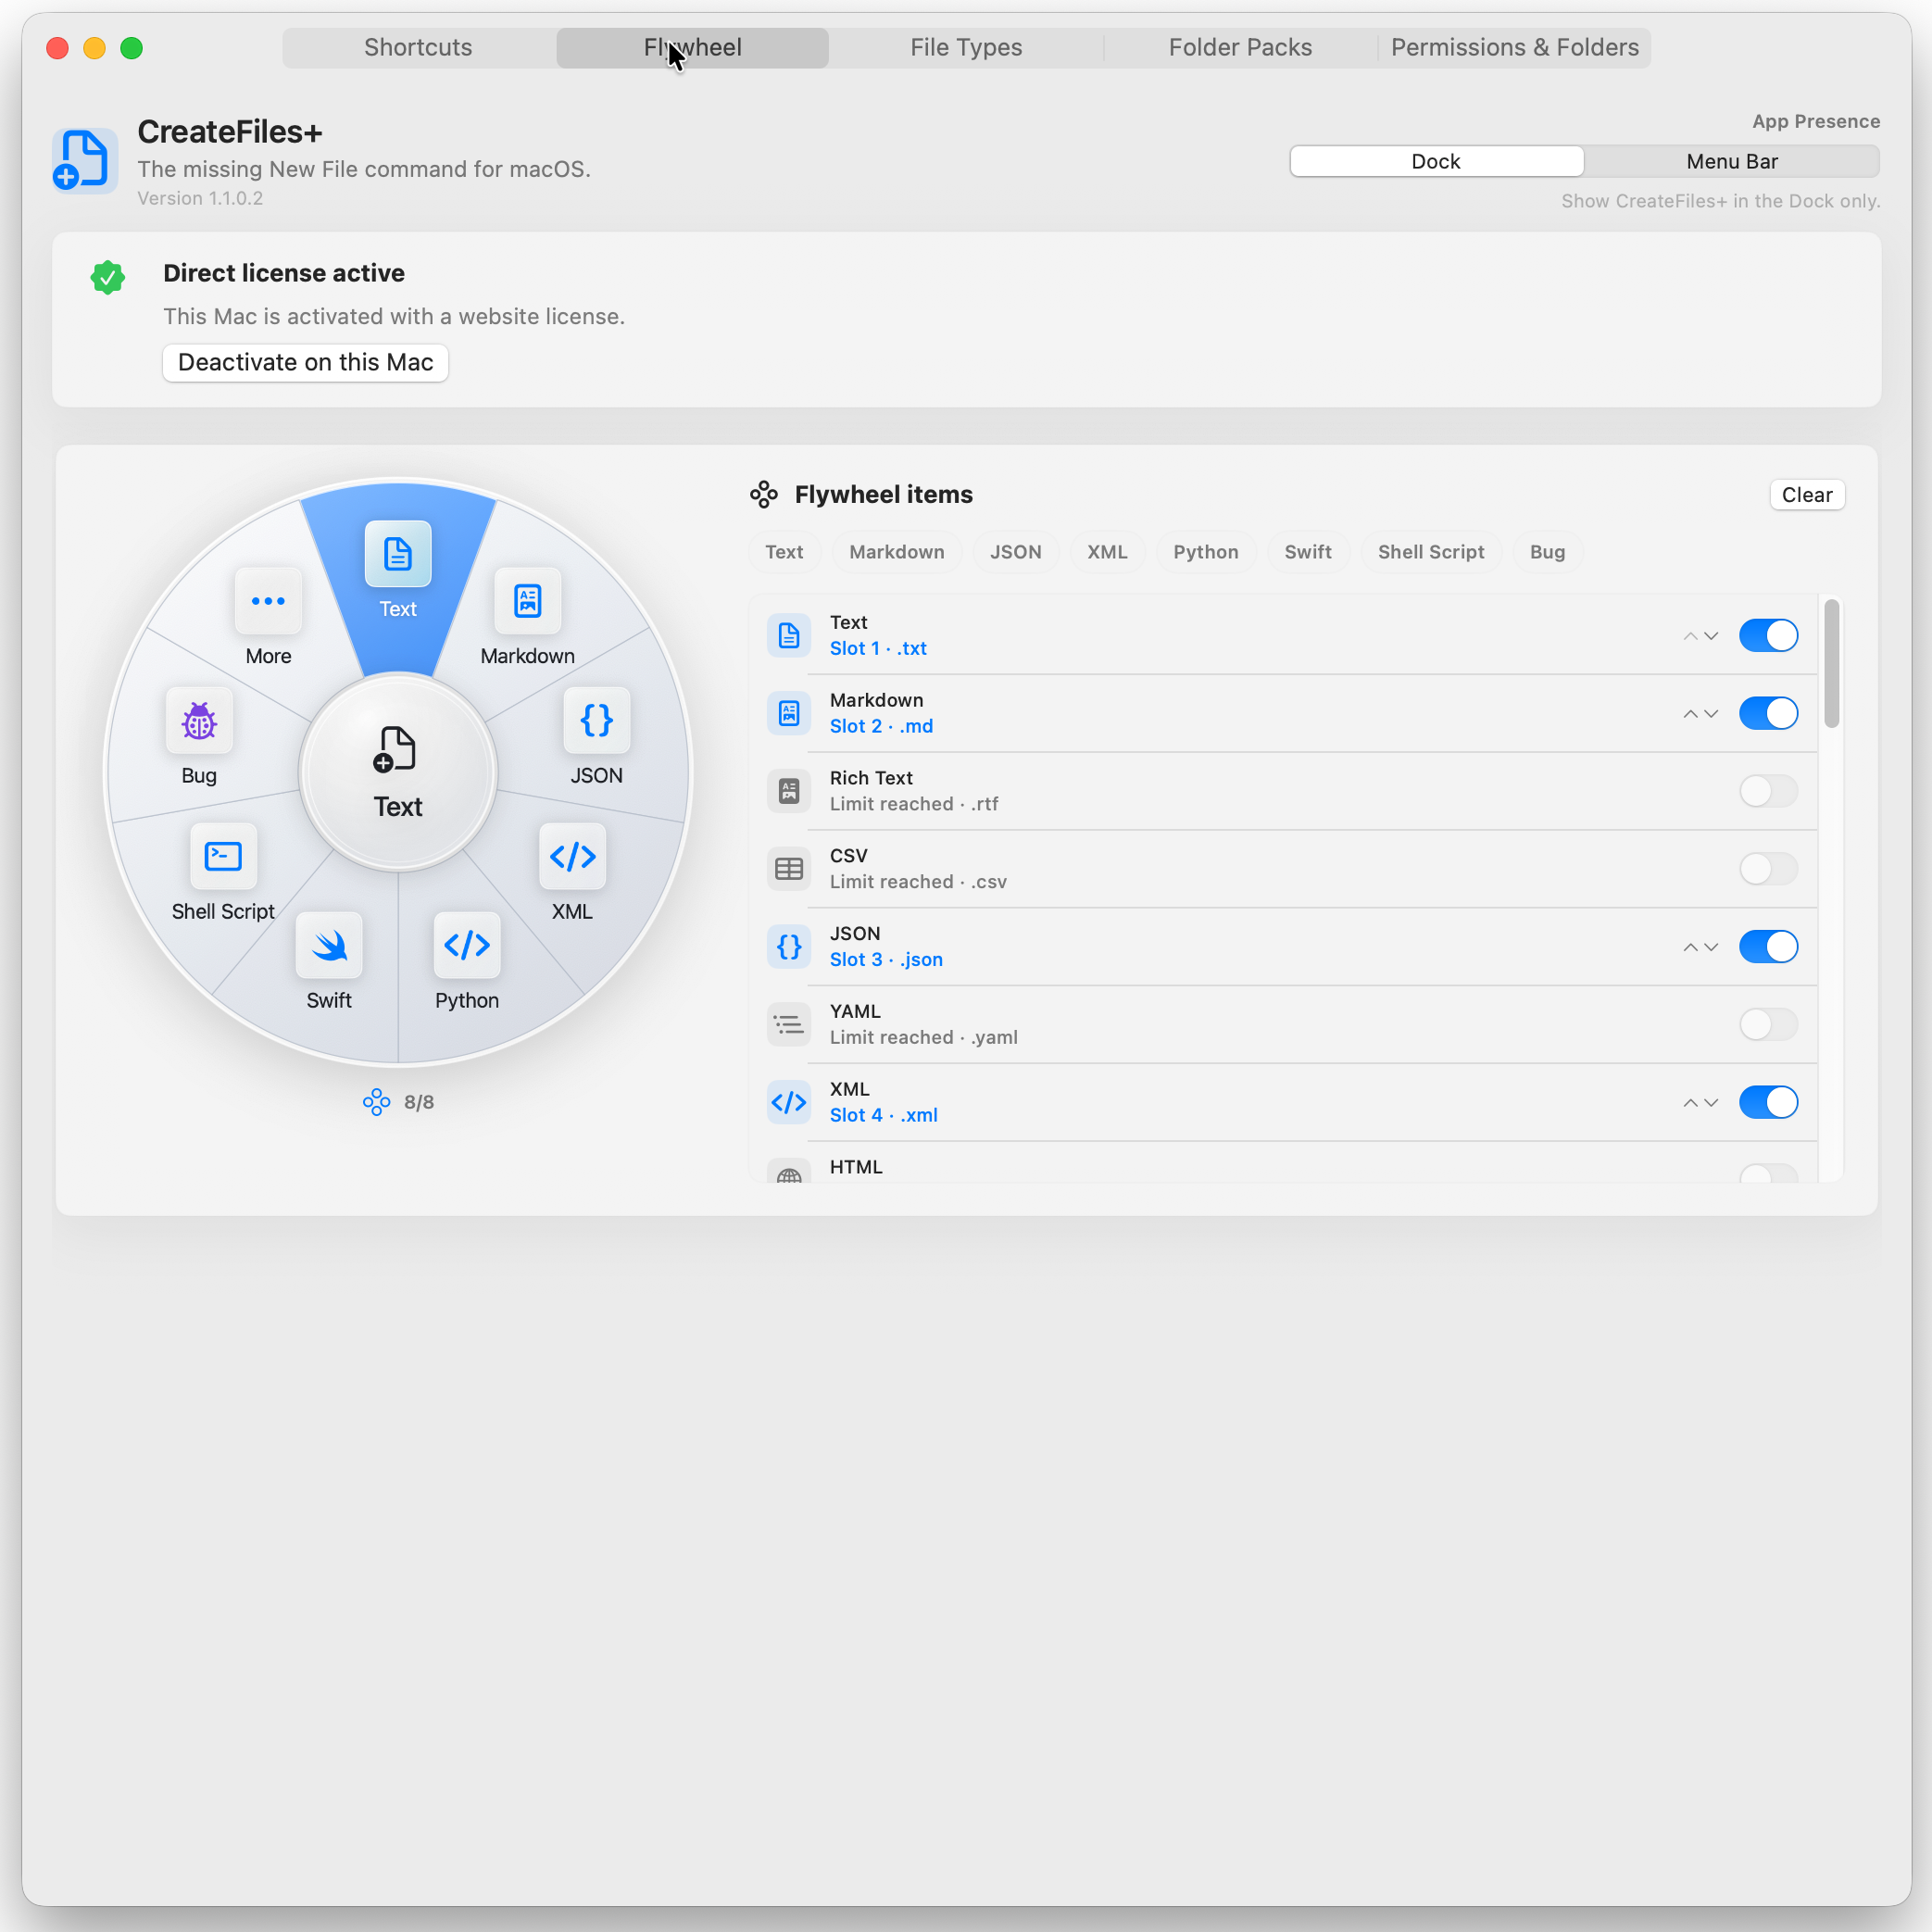The image size is (1932, 1932).
Task: Click the Shell Script icon on the flywheel
Action: 223,856
